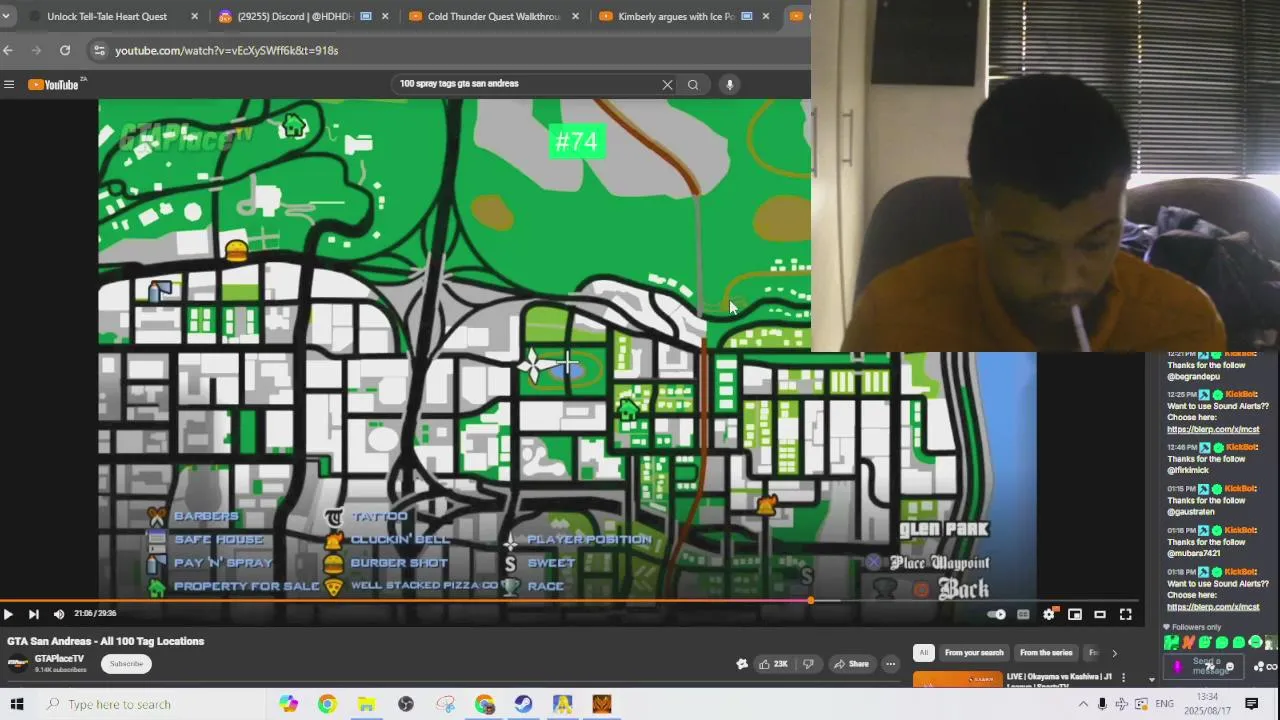Reload the current page
The height and width of the screenshot is (720, 1280).
[x=65, y=50]
